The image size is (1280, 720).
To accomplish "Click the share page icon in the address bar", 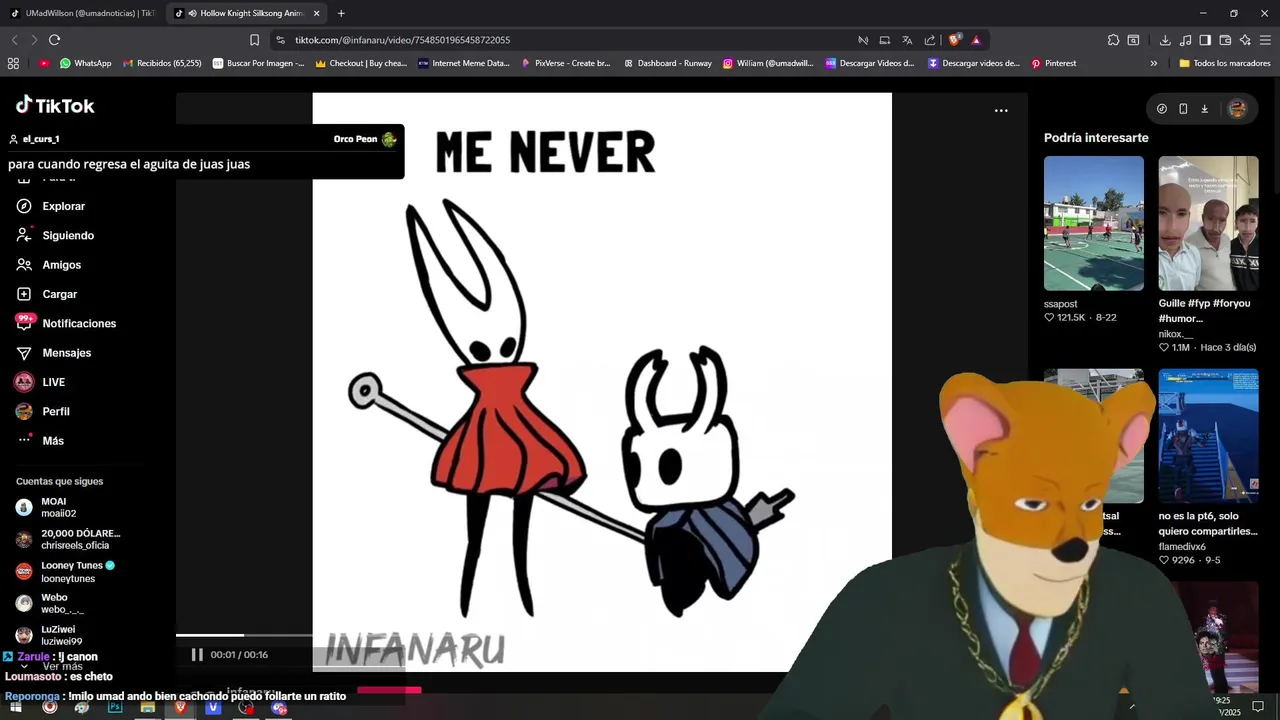I will click(930, 40).
